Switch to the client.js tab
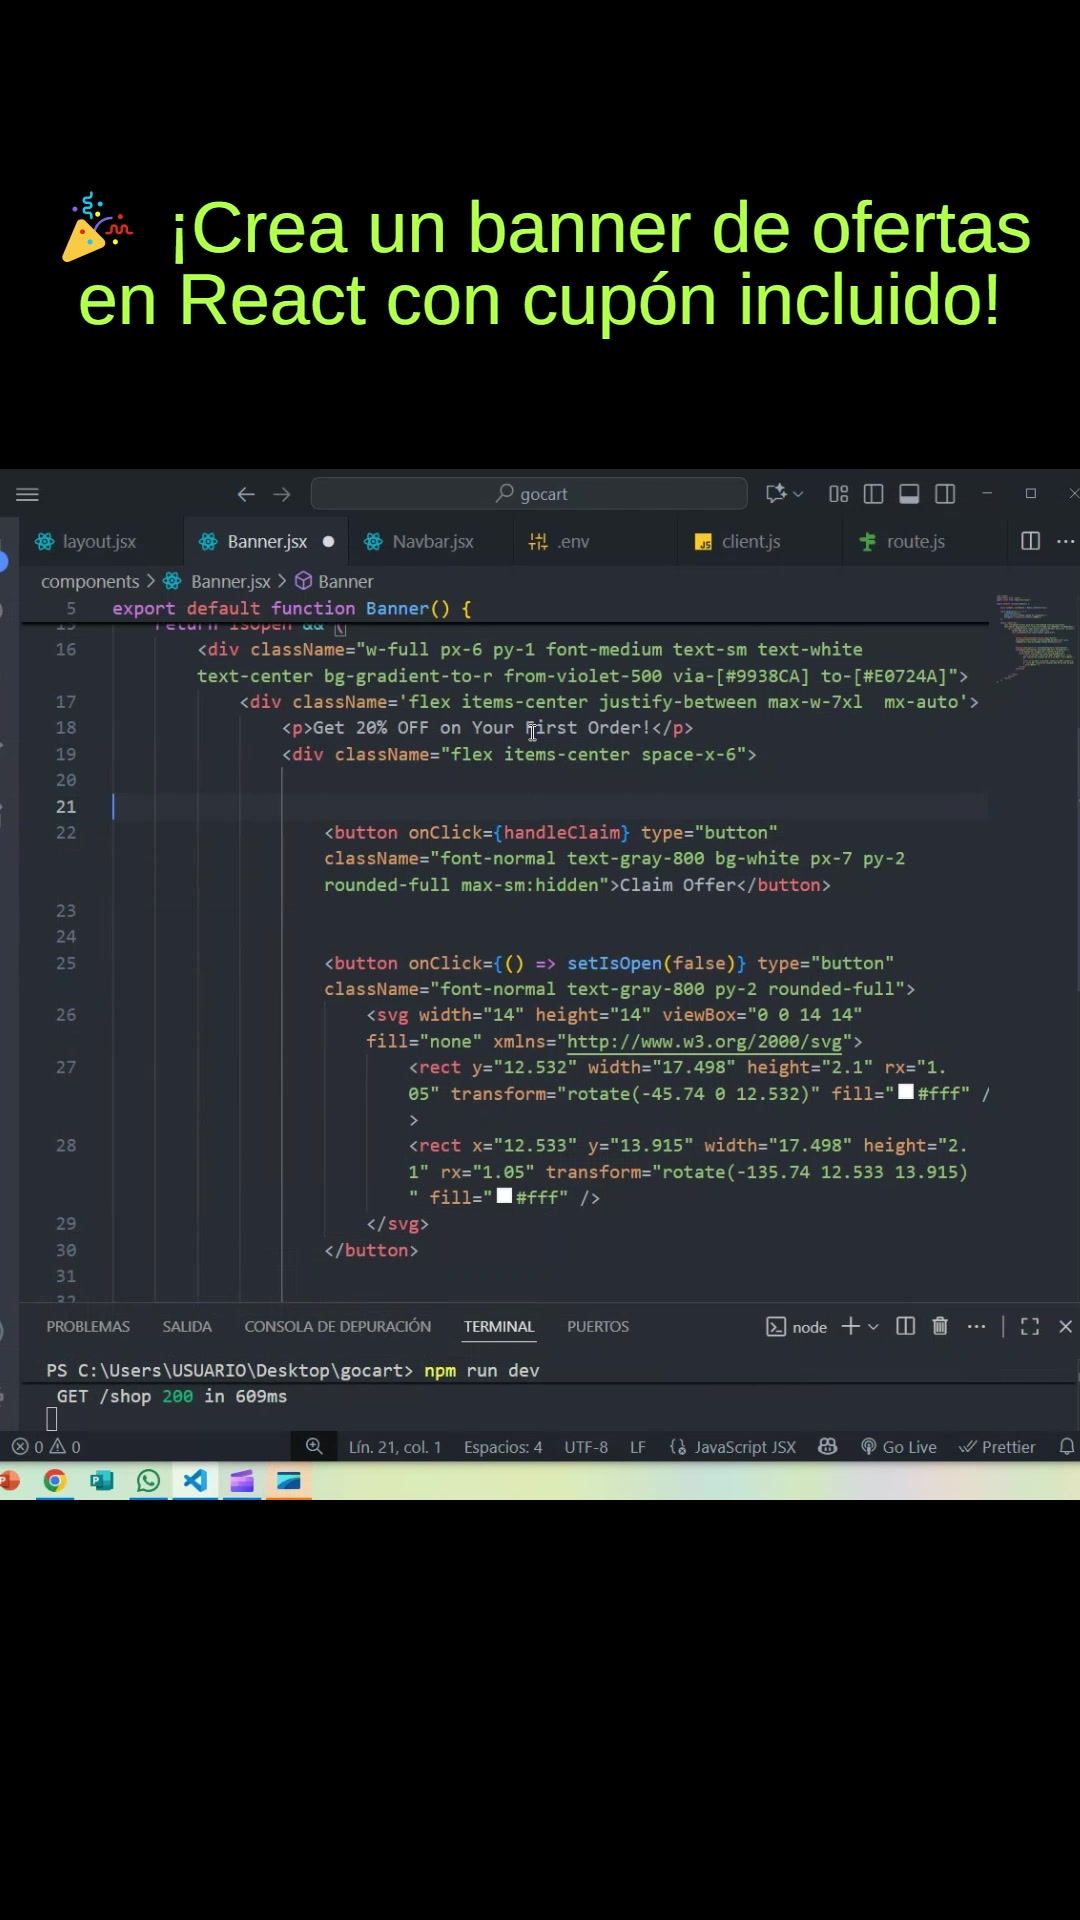Viewport: 1080px width, 1920px height. coord(750,541)
